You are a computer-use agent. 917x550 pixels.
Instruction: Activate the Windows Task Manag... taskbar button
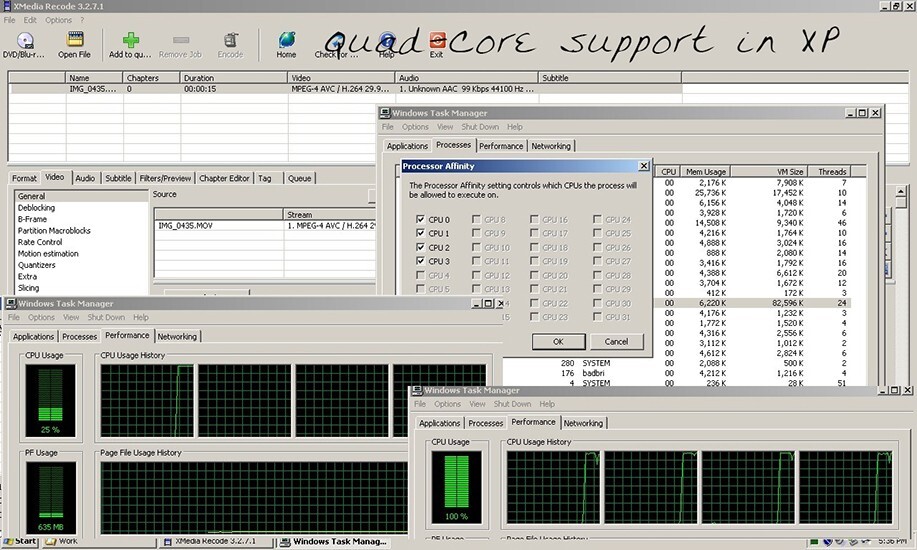coord(334,541)
